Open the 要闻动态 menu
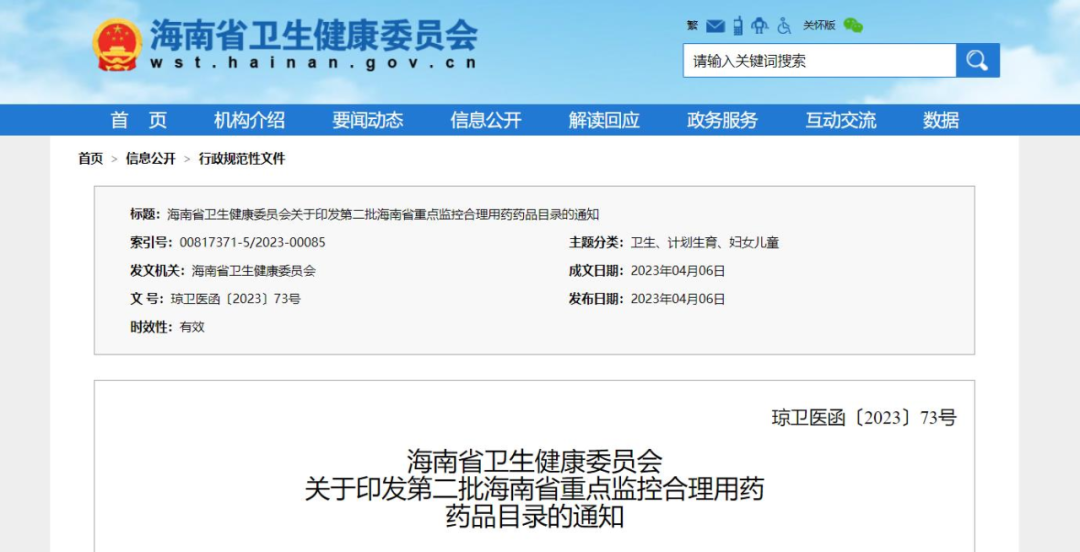Image resolution: width=1080 pixels, height=552 pixels. pos(368,121)
